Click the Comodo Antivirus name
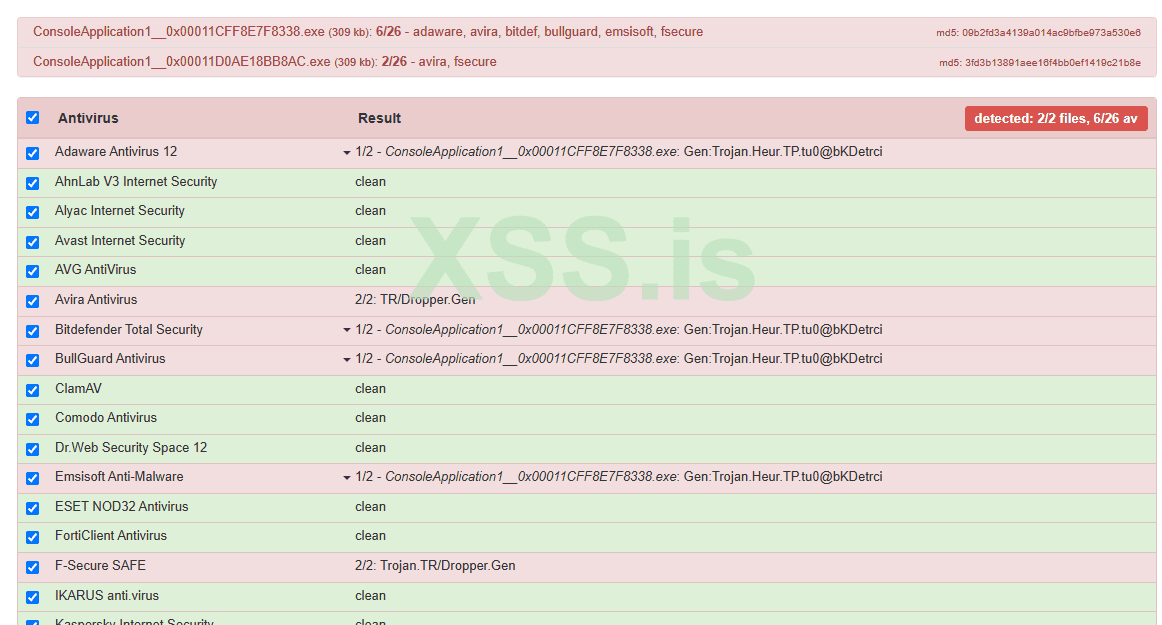The image size is (1162, 625). pyautogui.click(x=106, y=417)
